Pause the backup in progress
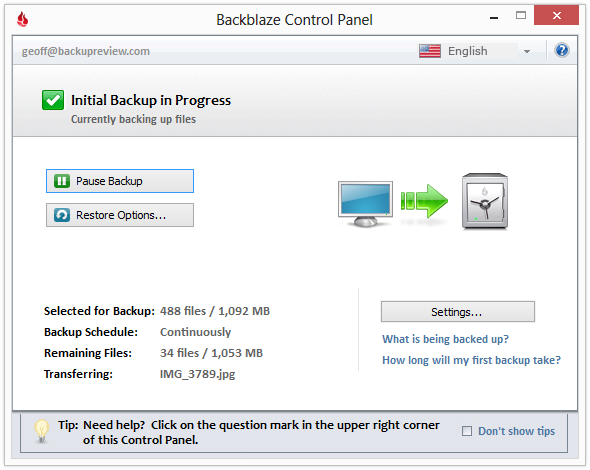Image resolution: width=590 pixels, height=470 pixels. pyautogui.click(x=120, y=181)
